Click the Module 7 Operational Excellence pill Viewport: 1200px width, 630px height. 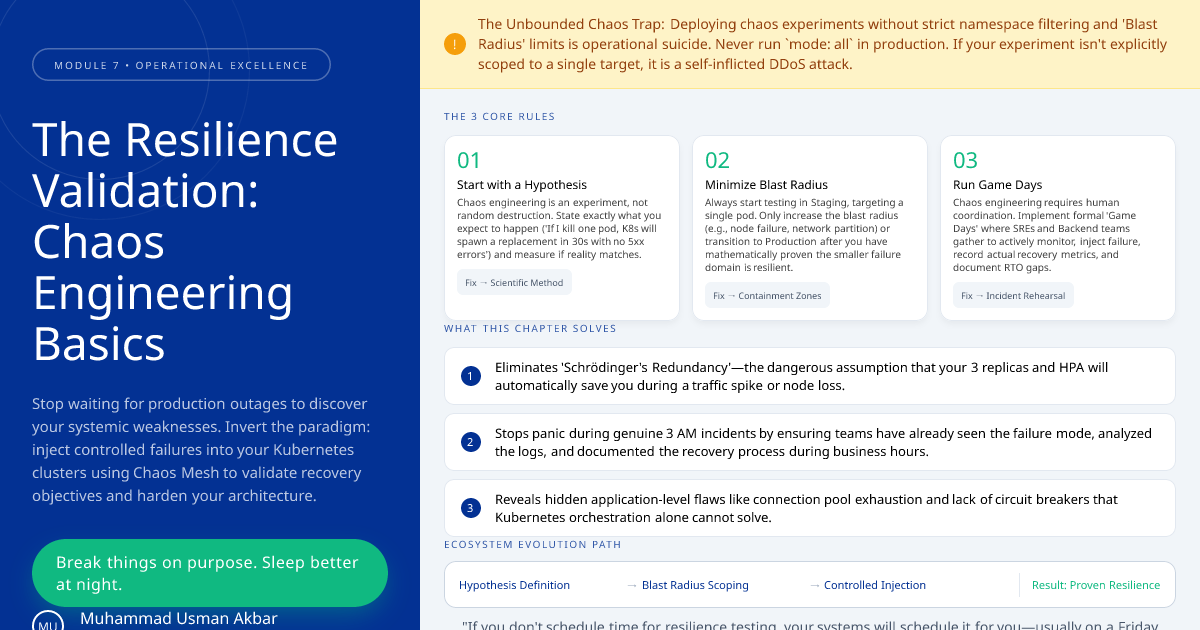pyautogui.click(x=181, y=65)
